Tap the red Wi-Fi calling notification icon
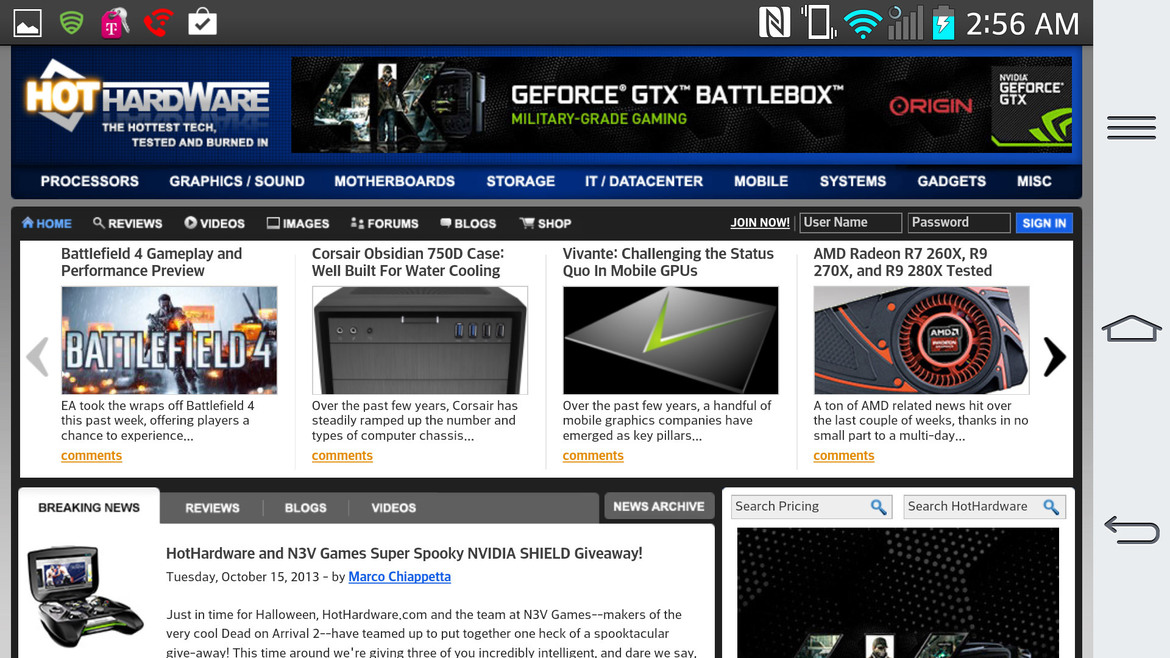The image size is (1170, 658). click(x=158, y=22)
